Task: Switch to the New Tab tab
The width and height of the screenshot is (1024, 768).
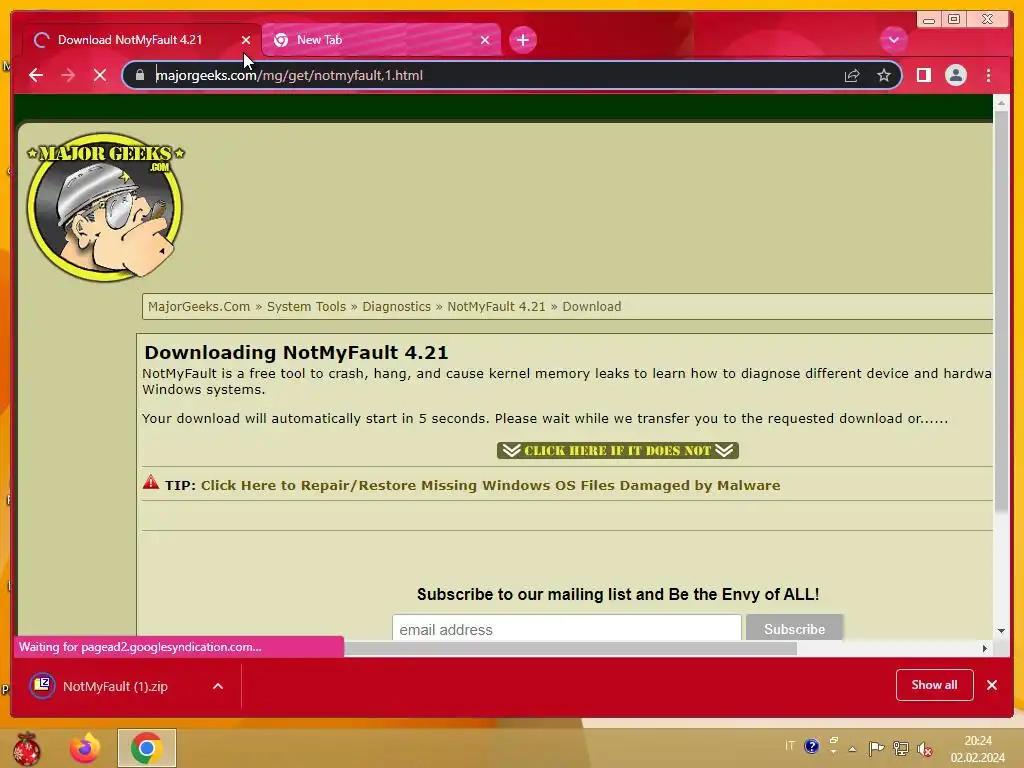Action: click(x=381, y=40)
